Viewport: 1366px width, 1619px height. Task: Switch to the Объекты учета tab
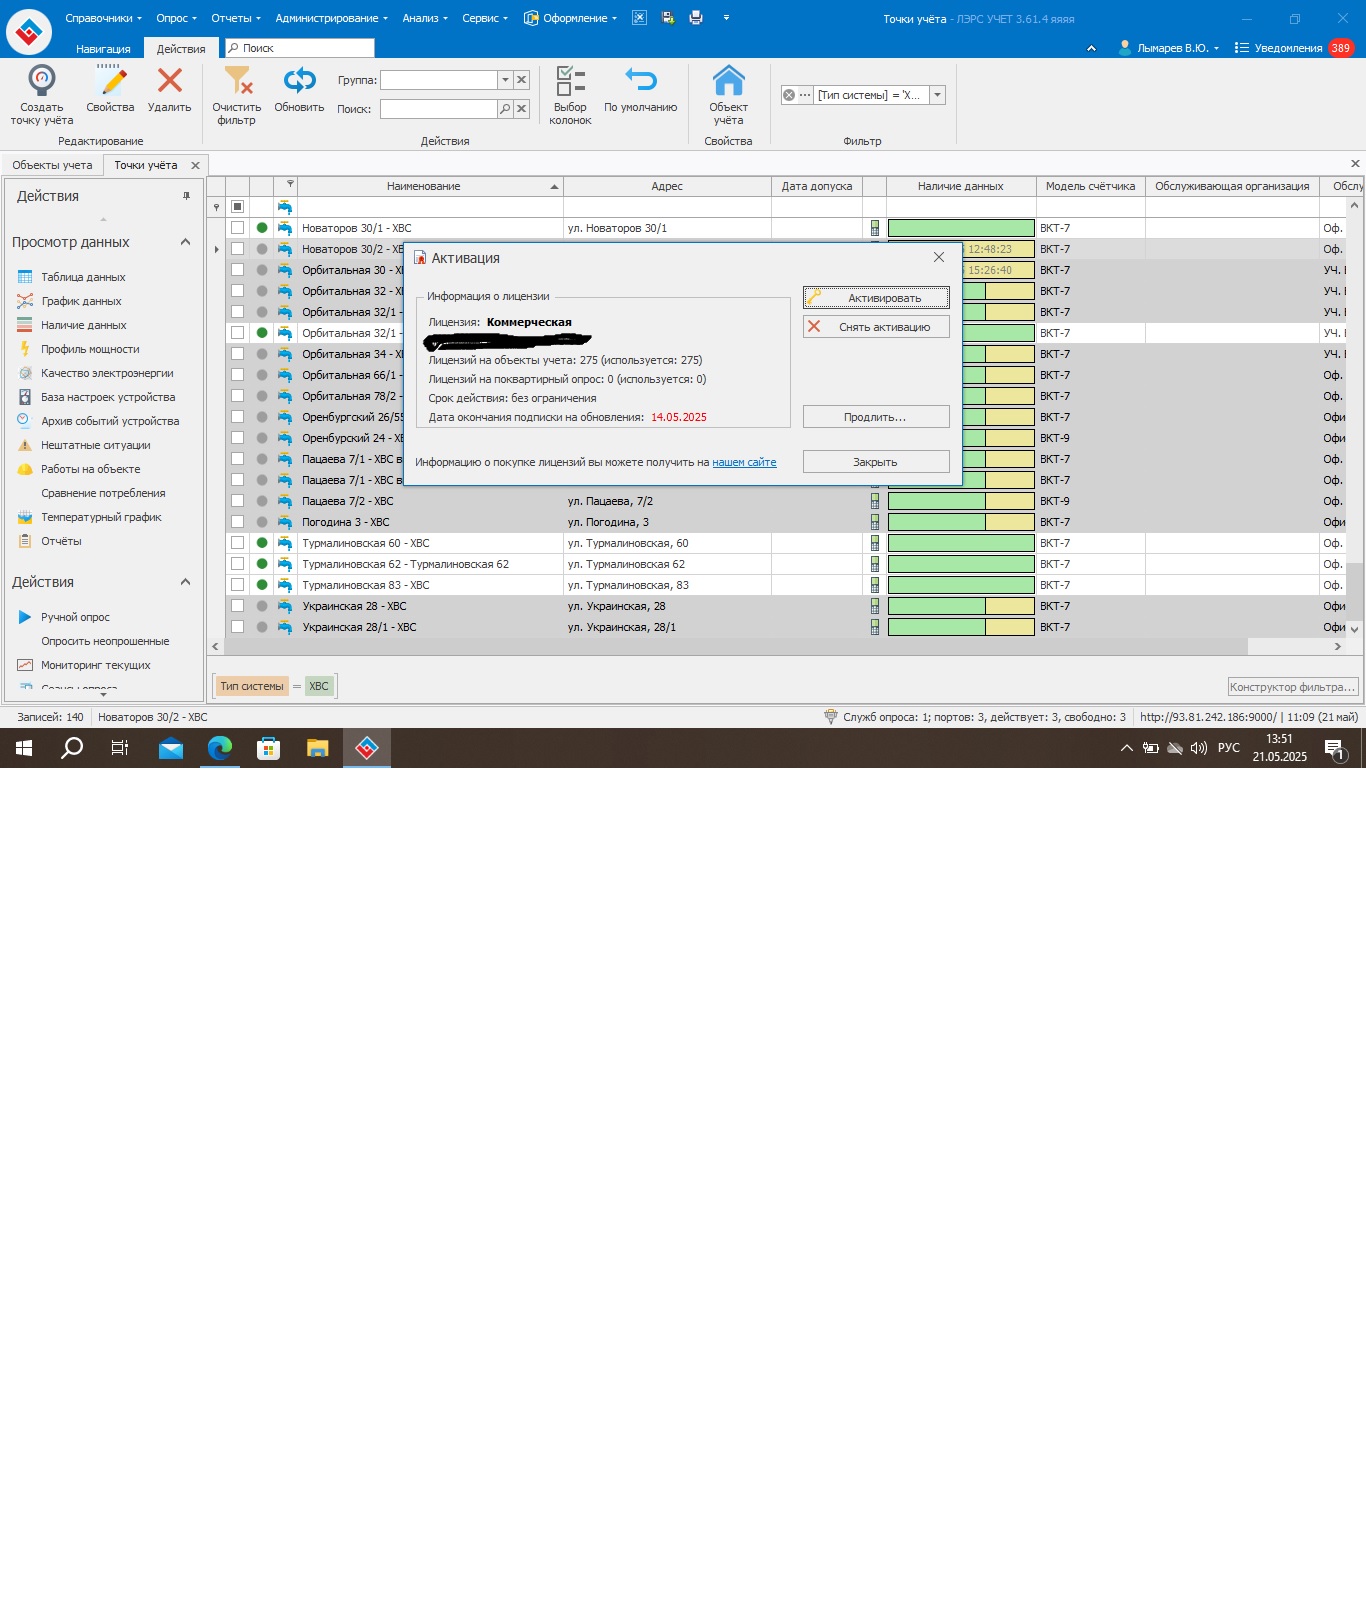(52, 165)
